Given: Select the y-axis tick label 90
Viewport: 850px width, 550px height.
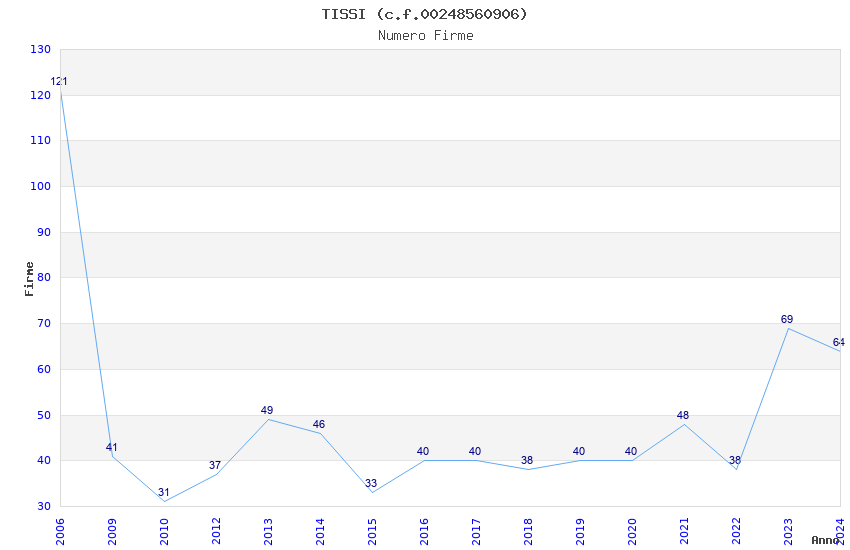Looking at the screenshot, I should point(43,232).
